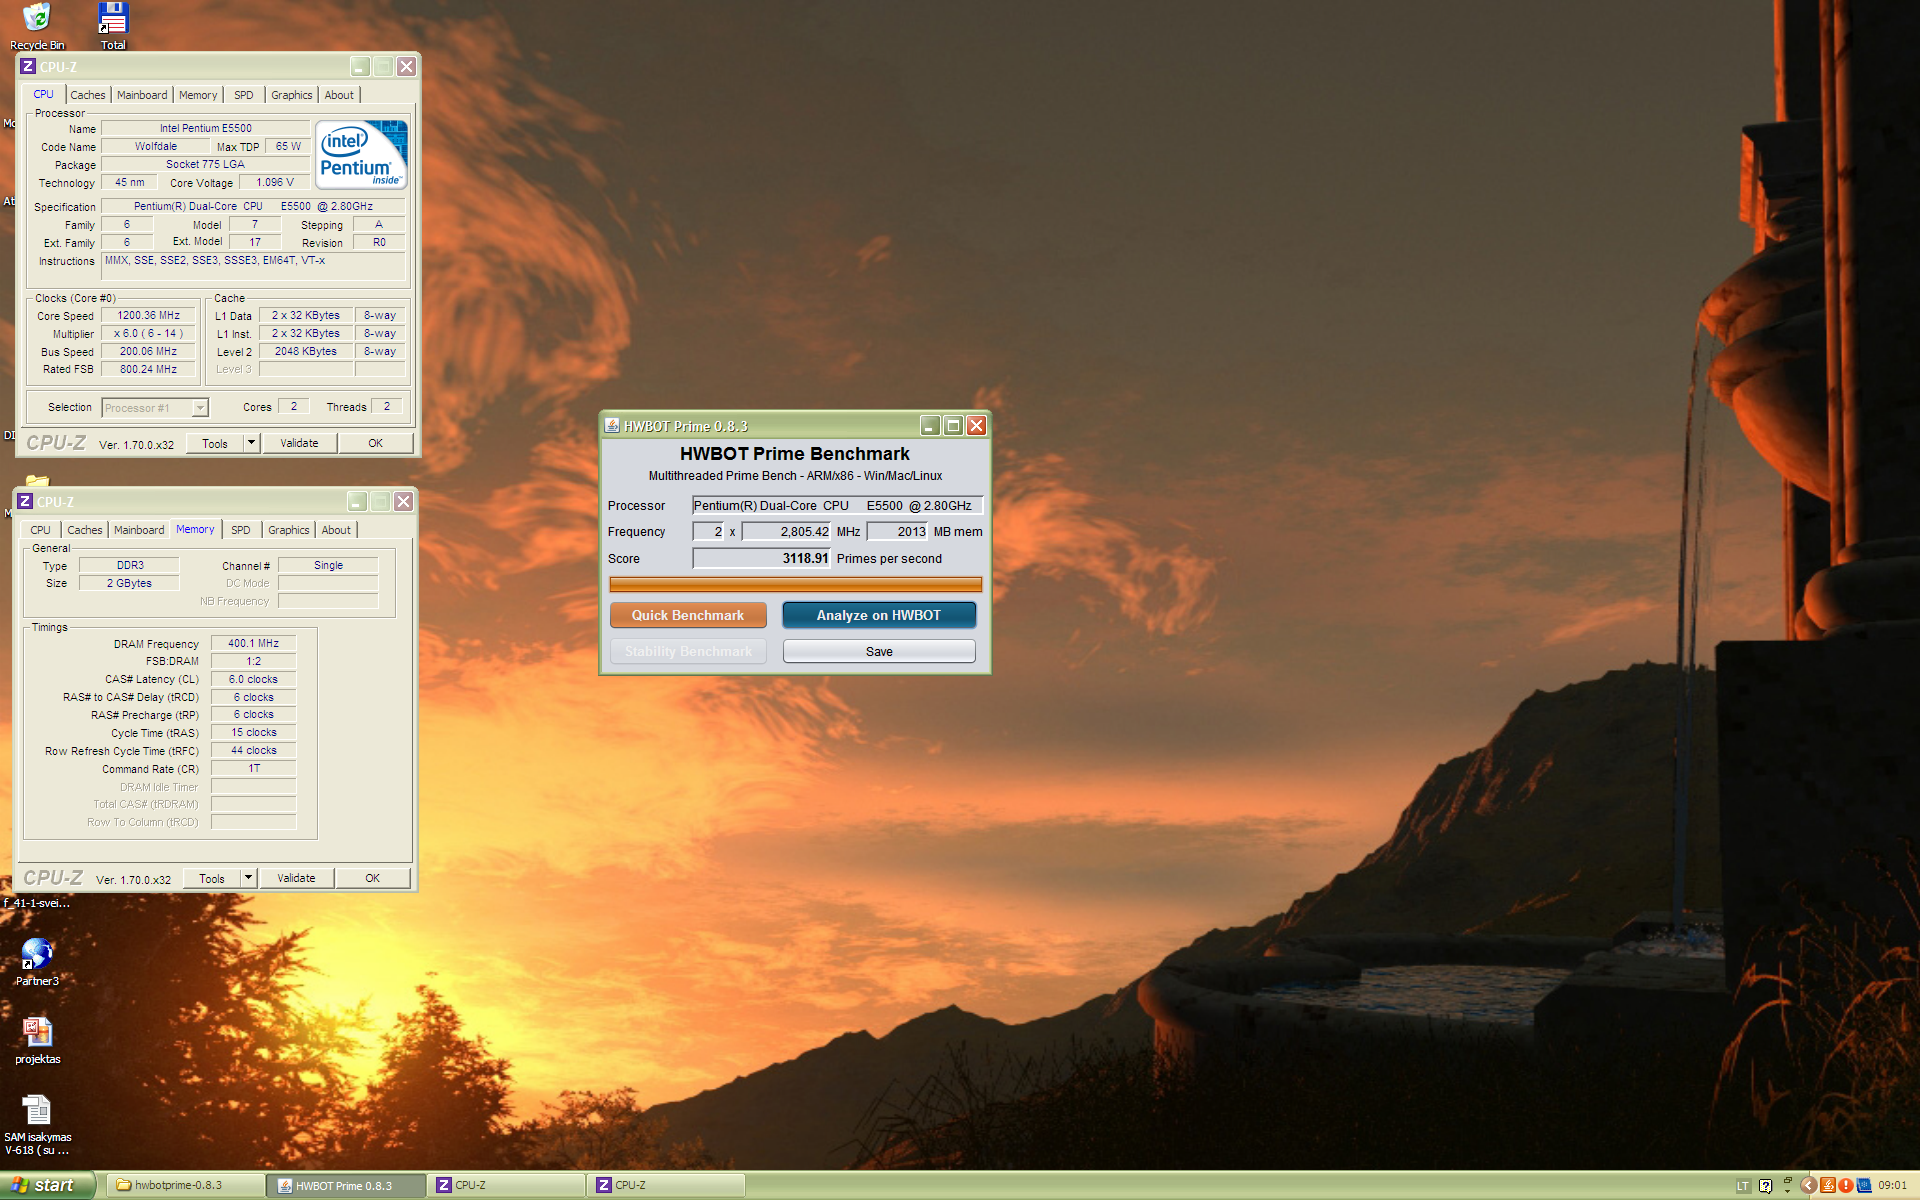Click the Intel Pentium inside logo

tap(361, 154)
